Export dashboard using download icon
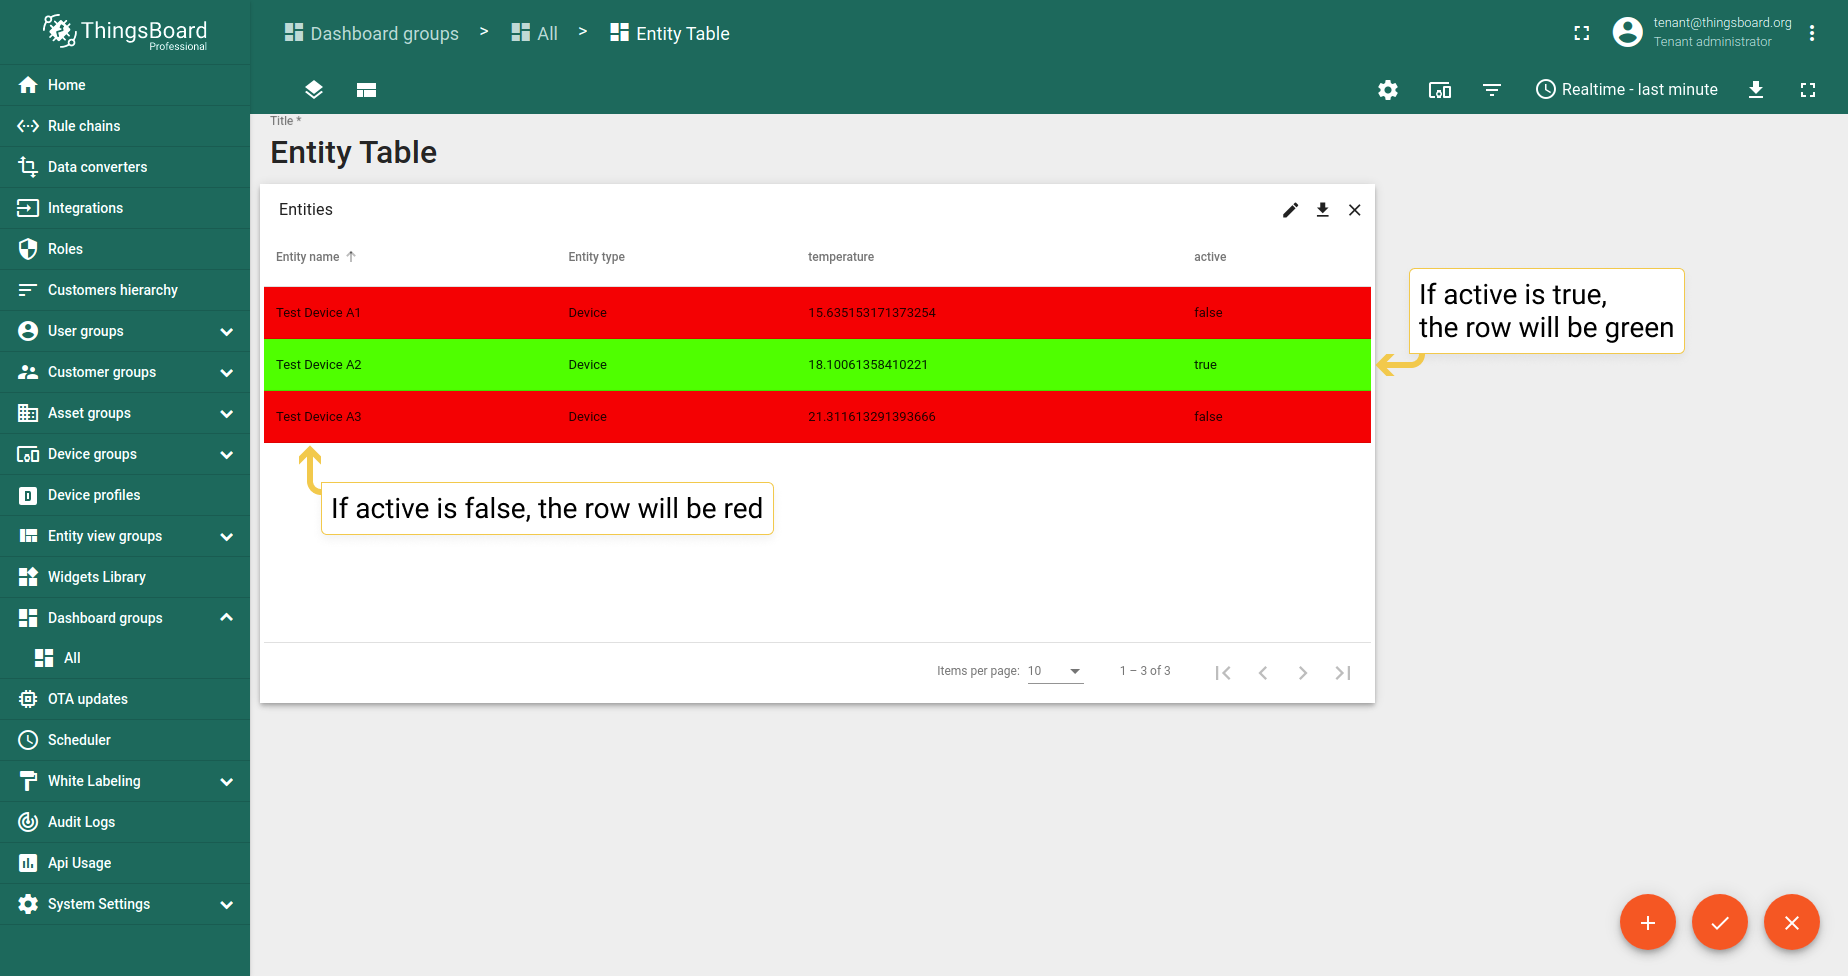1848x976 pixels. [x=1756, y=90]
